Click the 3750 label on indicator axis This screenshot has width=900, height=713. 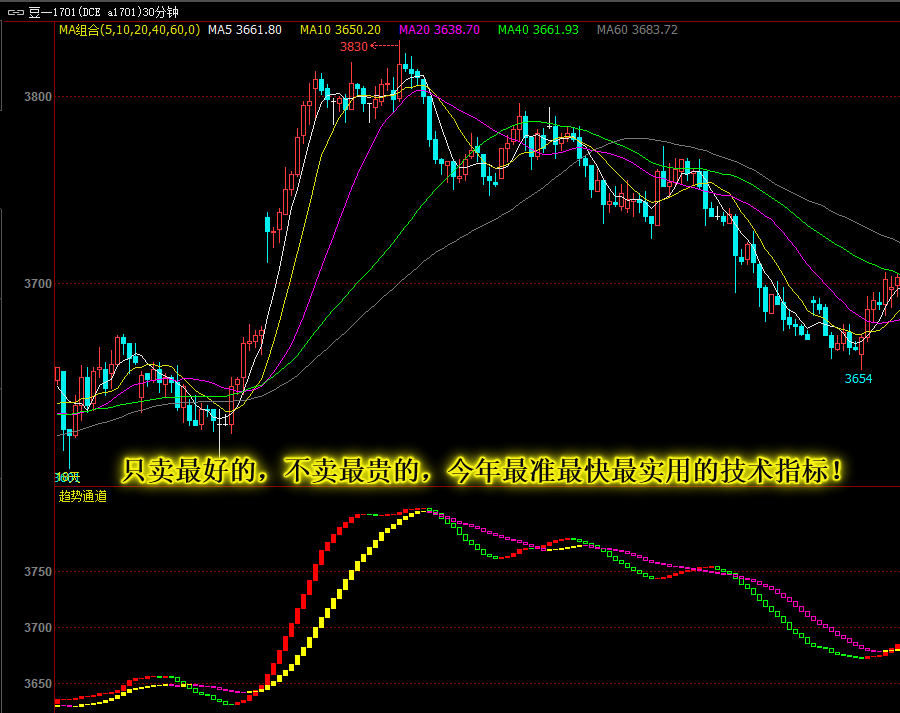(38, 572)
